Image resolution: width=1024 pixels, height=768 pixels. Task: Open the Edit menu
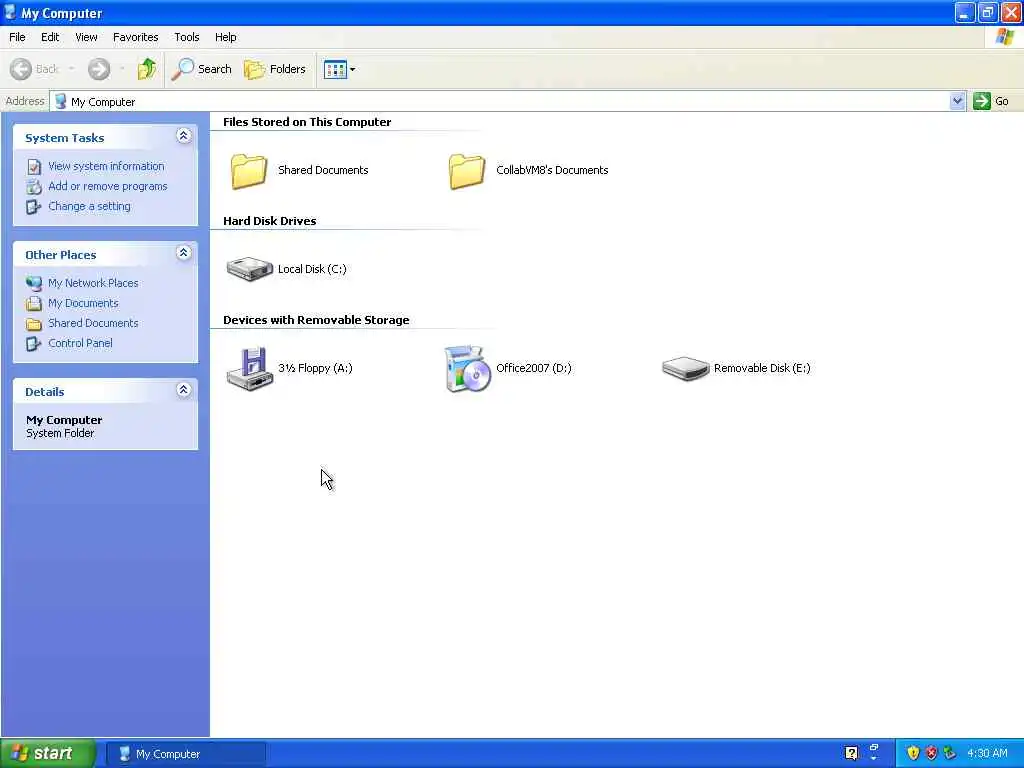tap(50, 37)
